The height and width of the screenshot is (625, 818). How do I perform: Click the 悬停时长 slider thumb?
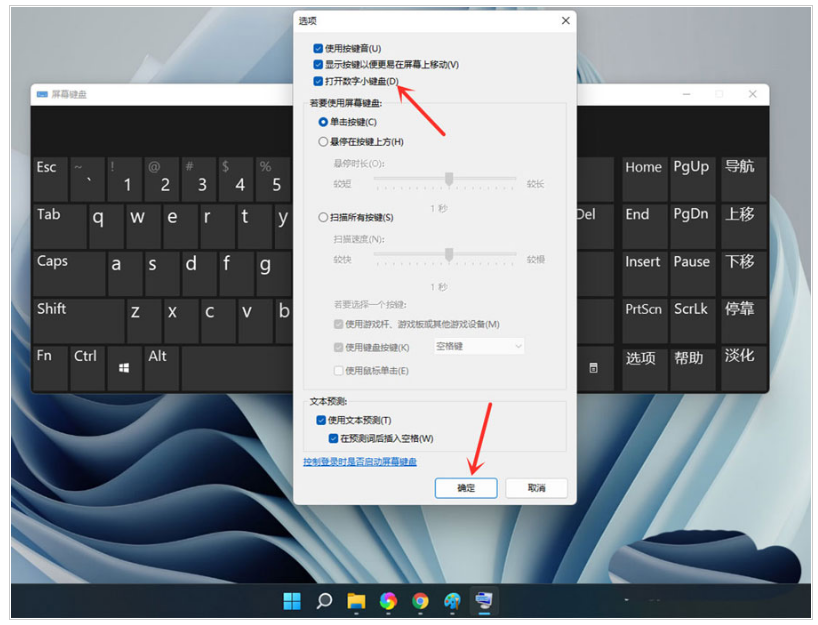[x=449, y=179]
